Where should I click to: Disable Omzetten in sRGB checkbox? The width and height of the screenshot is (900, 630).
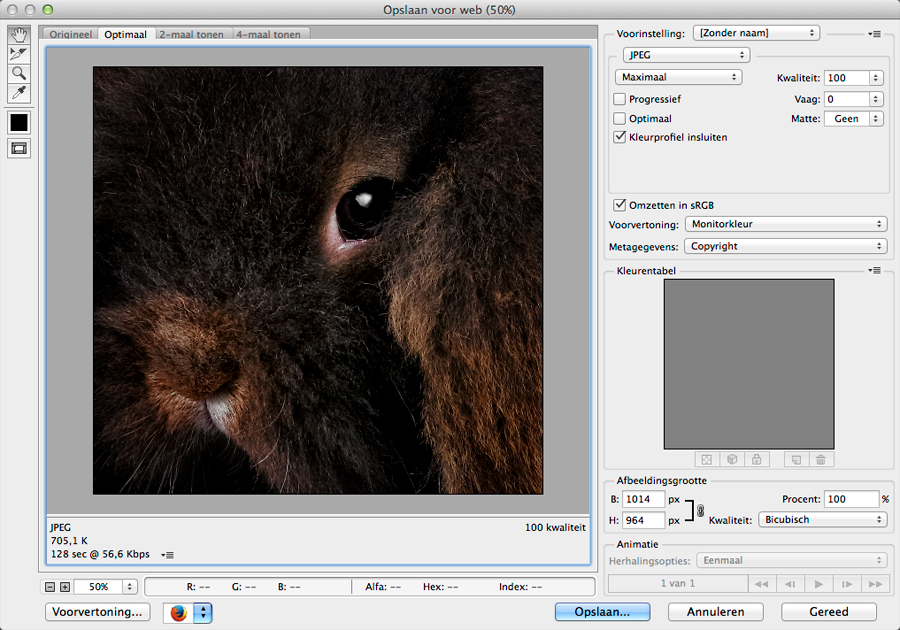pyautogui.click(x=620, y=204)
